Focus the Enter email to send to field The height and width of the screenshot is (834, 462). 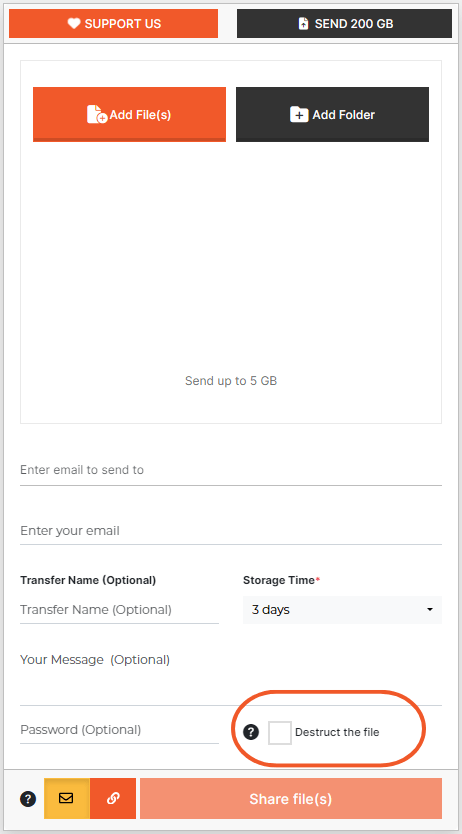click(x=231, y=470)
